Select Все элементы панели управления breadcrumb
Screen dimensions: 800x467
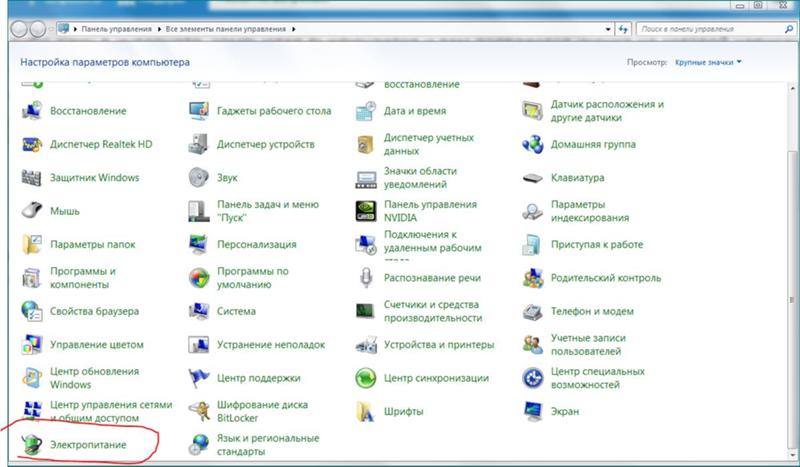[x=226, y=29]
